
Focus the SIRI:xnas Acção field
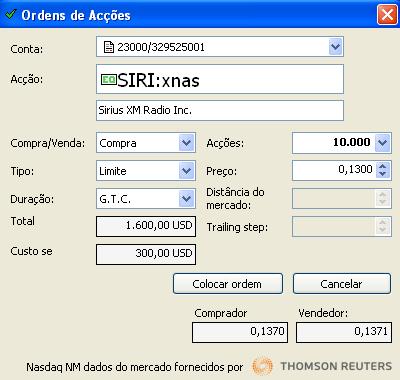point(220,79)
